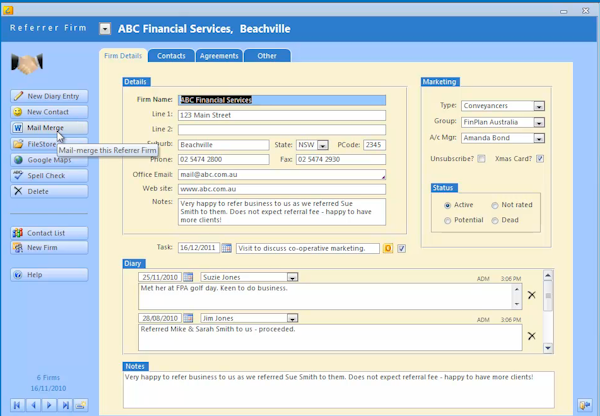Set Status to Potential
The image size is (600, 416).
coord(447,222)
